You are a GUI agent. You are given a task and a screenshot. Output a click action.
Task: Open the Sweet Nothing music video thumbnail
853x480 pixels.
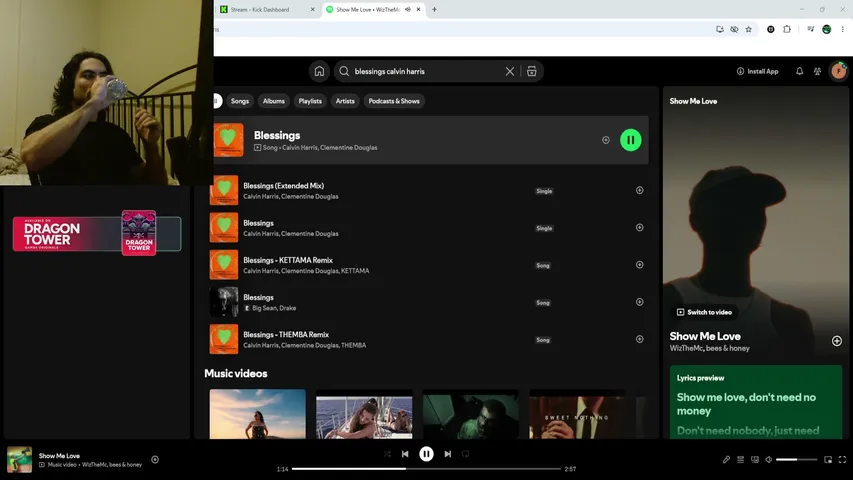coord(577,414)
